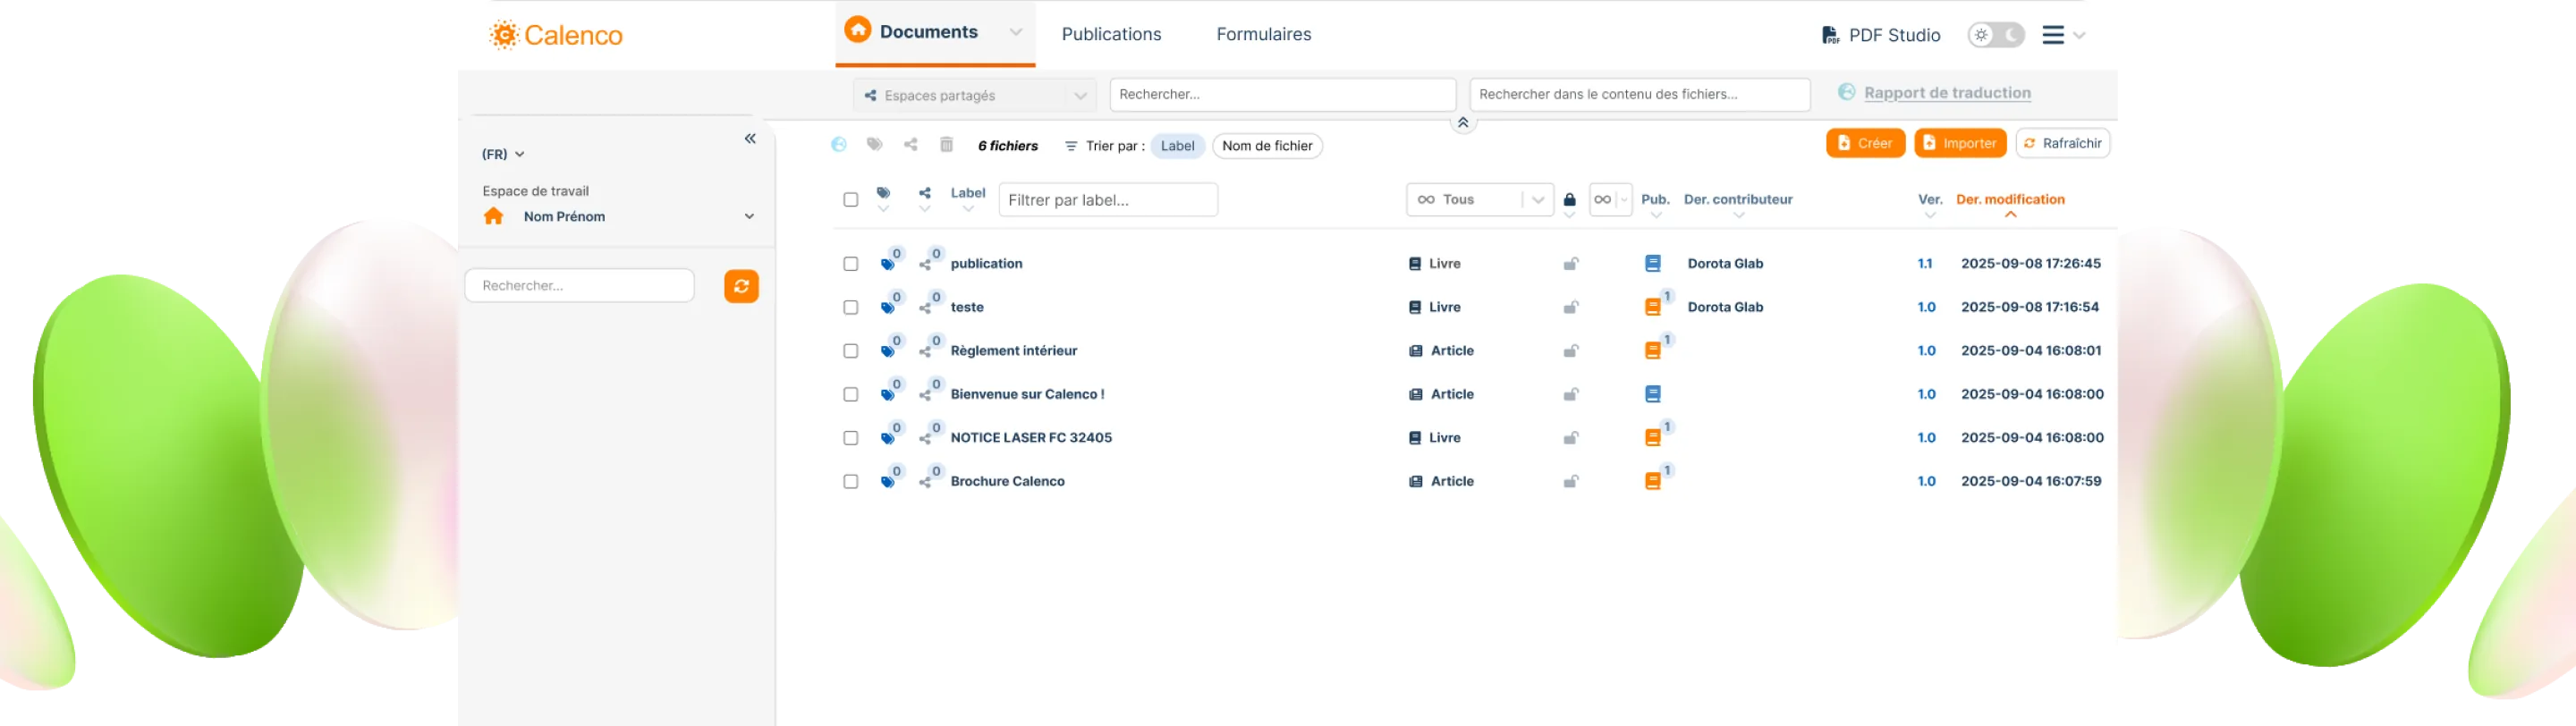Click the lock icon of publication row
Viewport: 2576px width, 726px height.
pyautogui.click(x=1571, y=264)
